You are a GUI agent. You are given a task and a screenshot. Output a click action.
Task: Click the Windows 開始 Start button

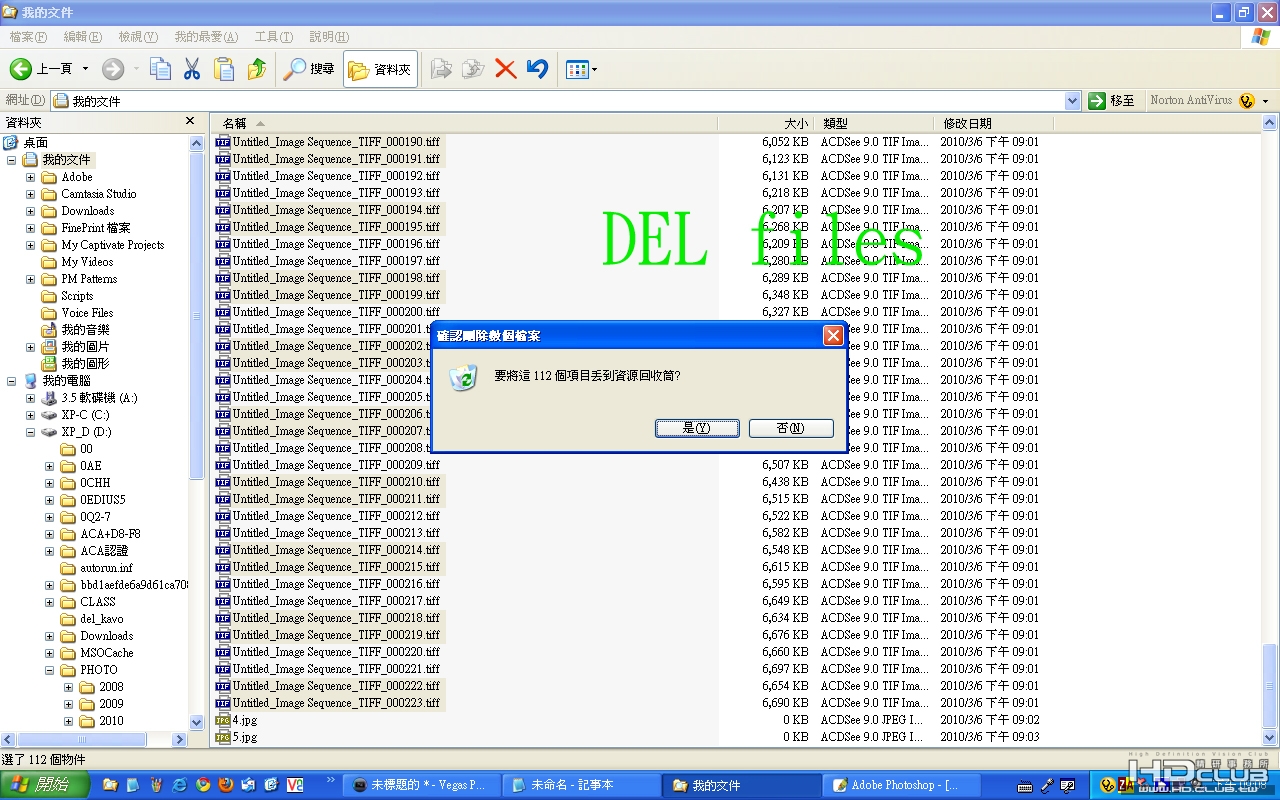44,785
